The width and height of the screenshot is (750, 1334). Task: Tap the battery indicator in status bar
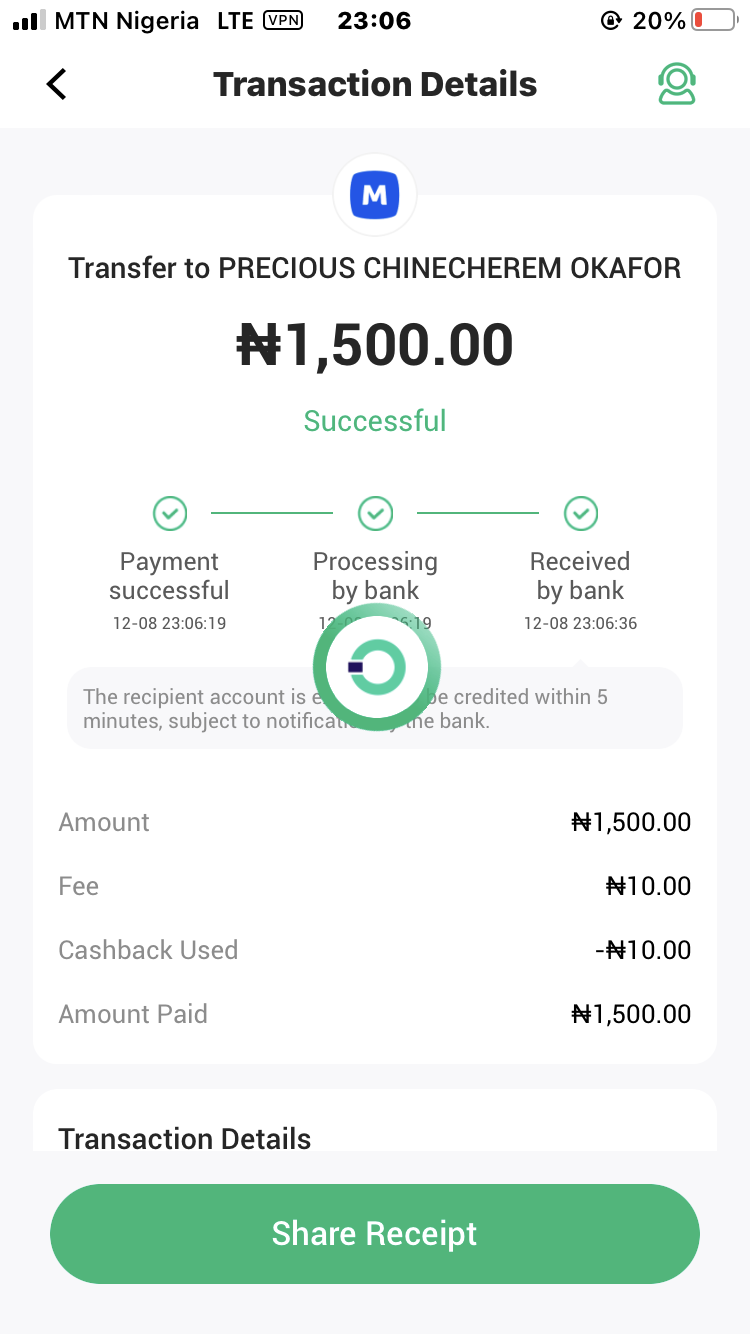pos(713,20)
